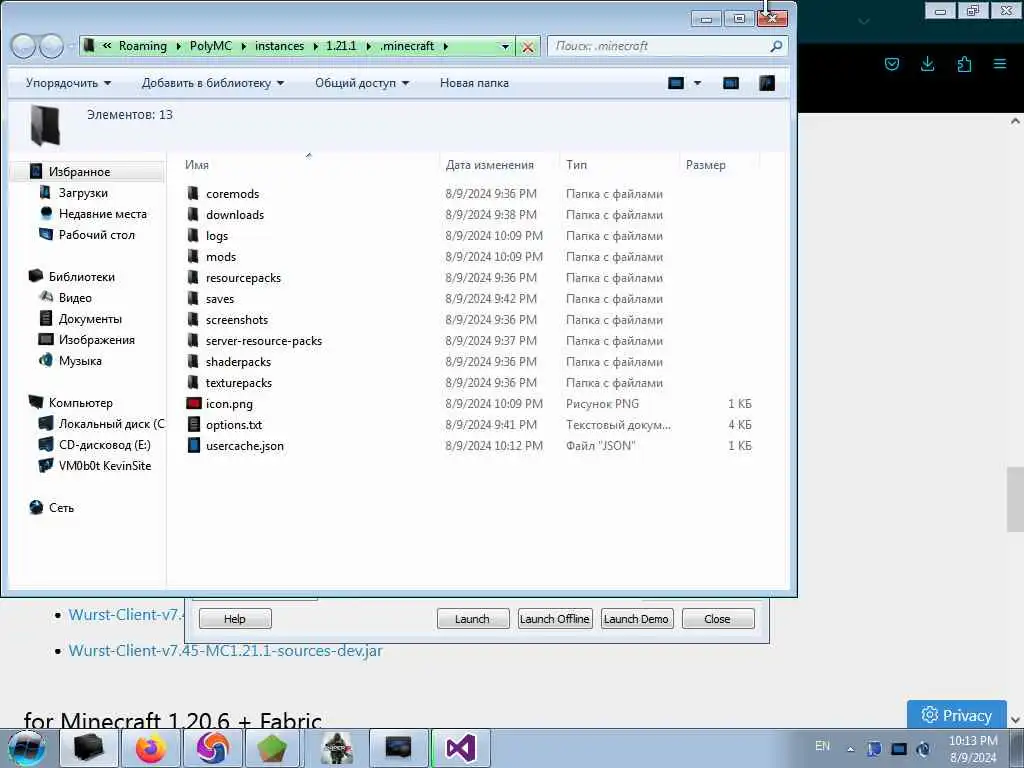The image size is (1024, 768).
Task: Expand path arrow after .minecraft
Action: [x=445, y=46]
